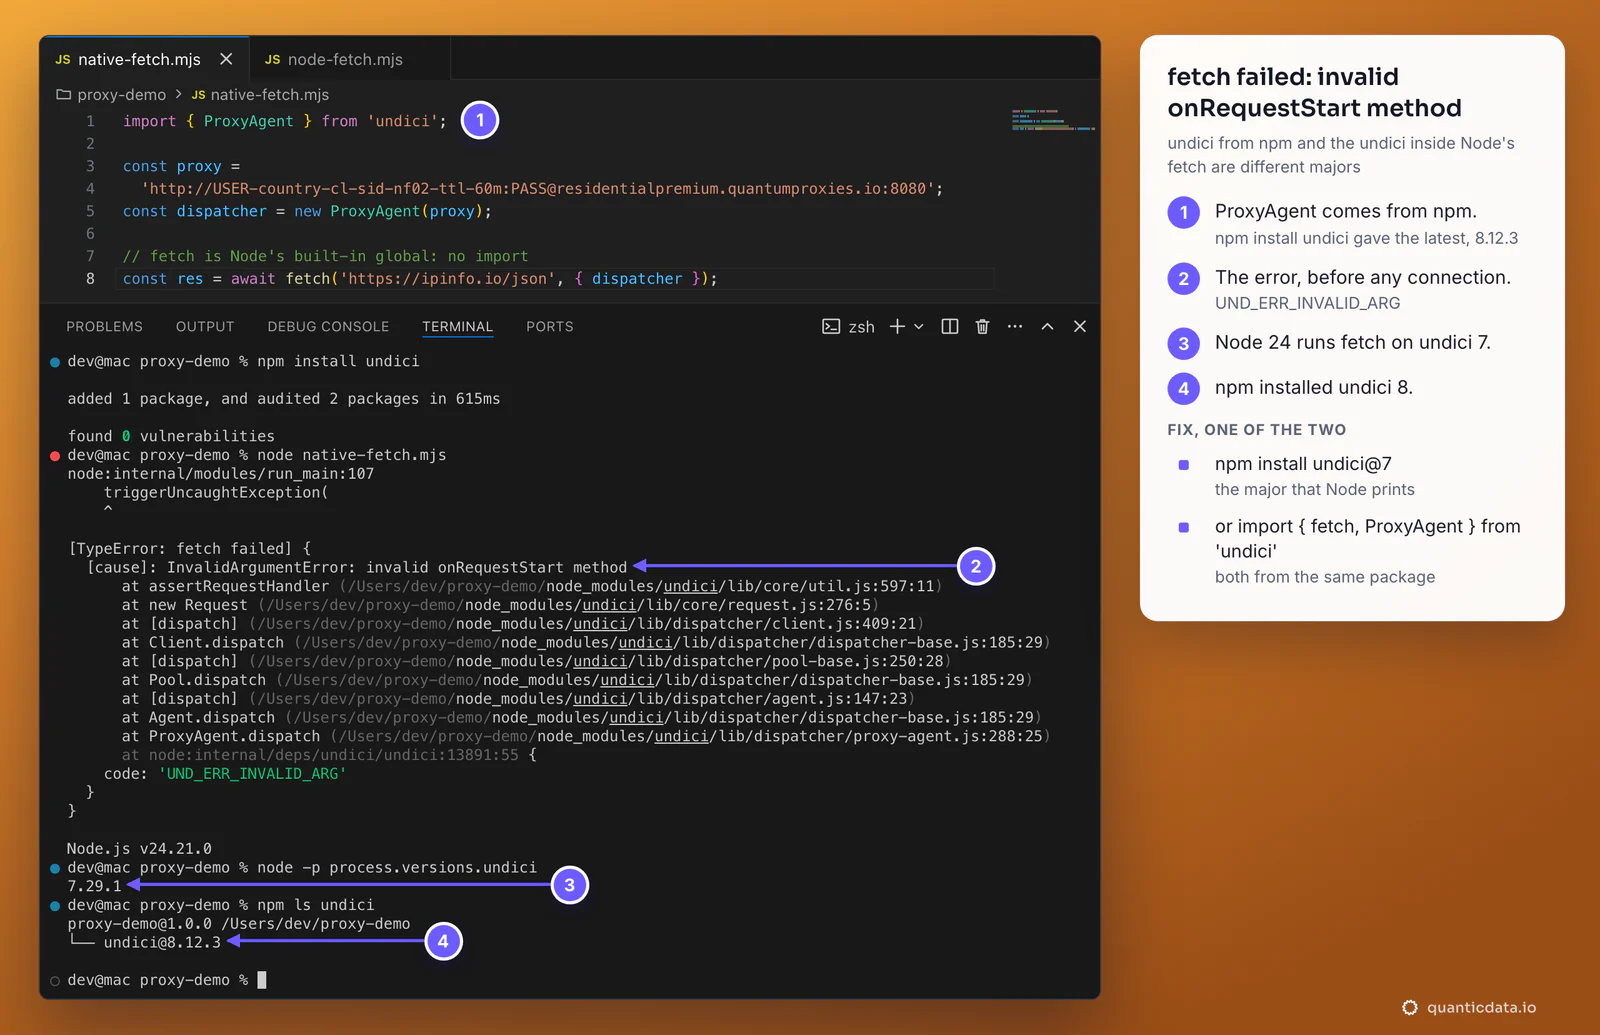
Task: Switch to the DEBUG CONSOLE tab
Action: [328, 326]
